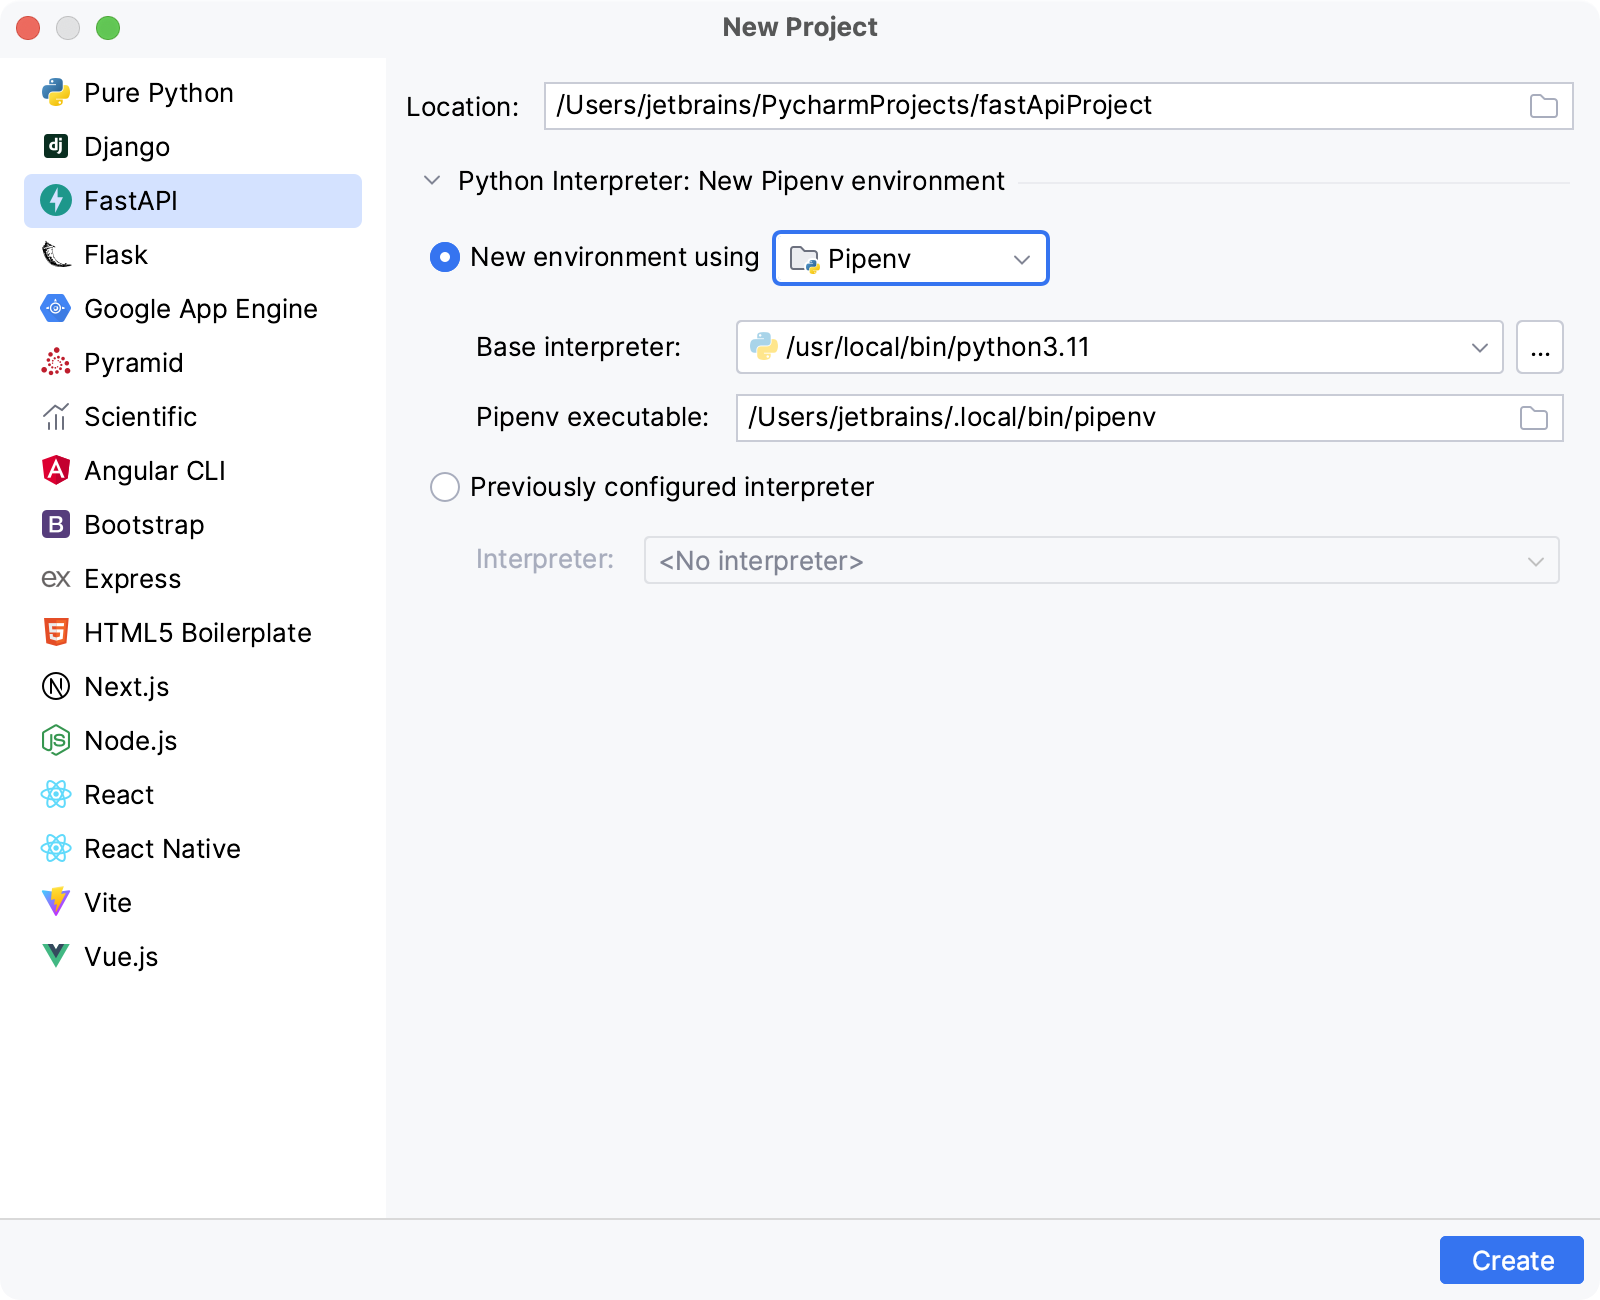This screenshot has width=1600, height=1300.
Task: Choose Flask project type
Action: (193, 255)
